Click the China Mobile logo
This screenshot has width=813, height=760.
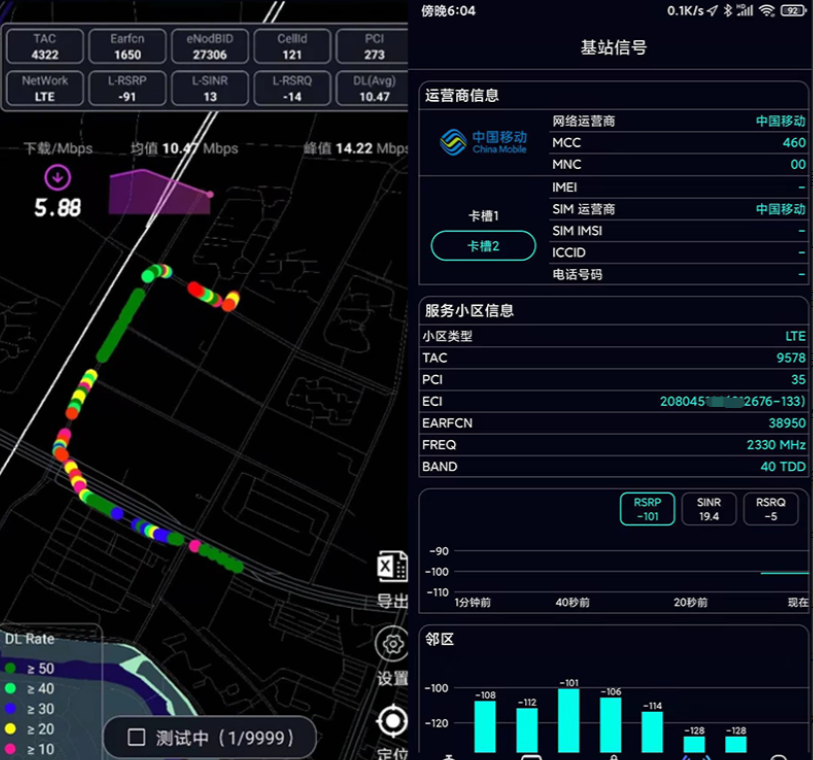click(483, 142)
